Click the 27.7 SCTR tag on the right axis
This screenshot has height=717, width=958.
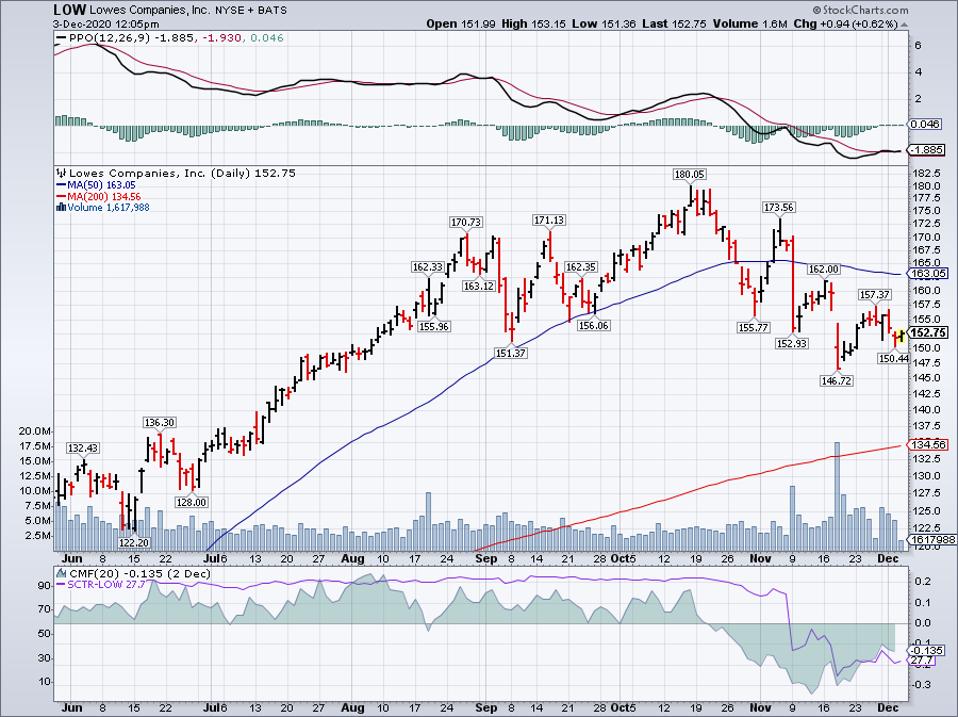pos(921,661)
